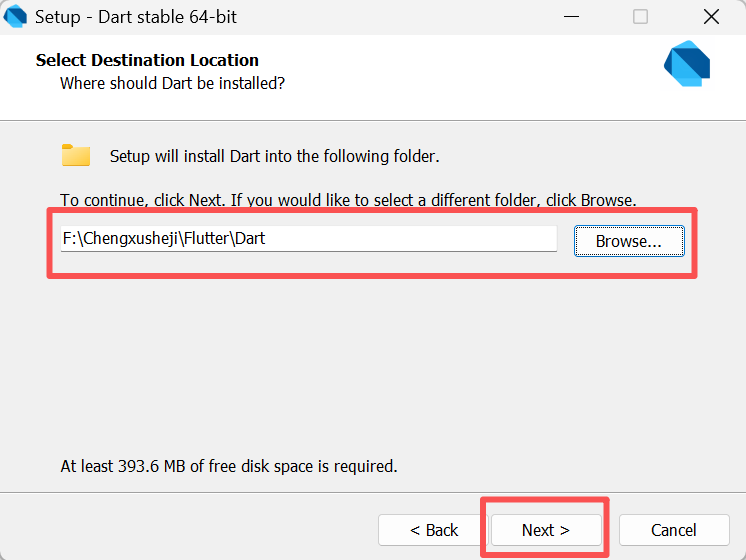
Task: Close the setup window
Action: pyautogui.click(x=711, y=17)
